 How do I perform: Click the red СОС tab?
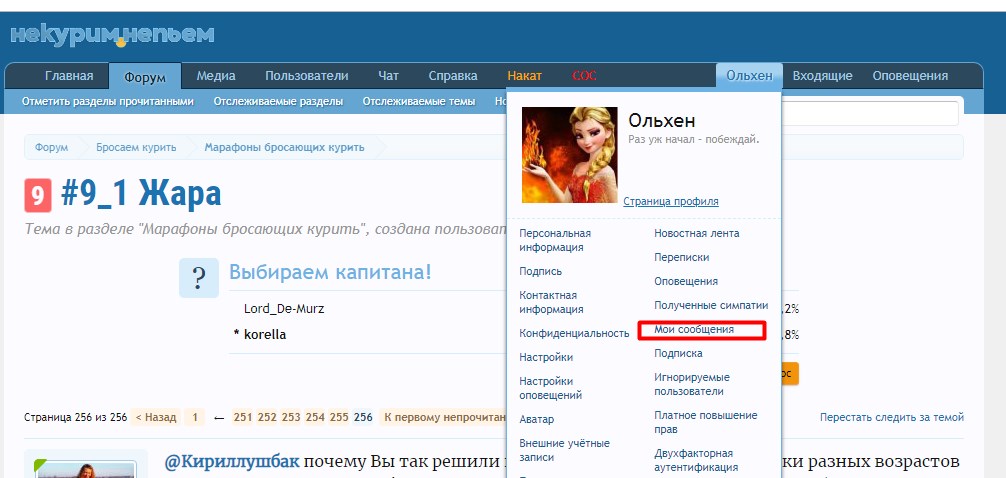click(x=584, y=76)
